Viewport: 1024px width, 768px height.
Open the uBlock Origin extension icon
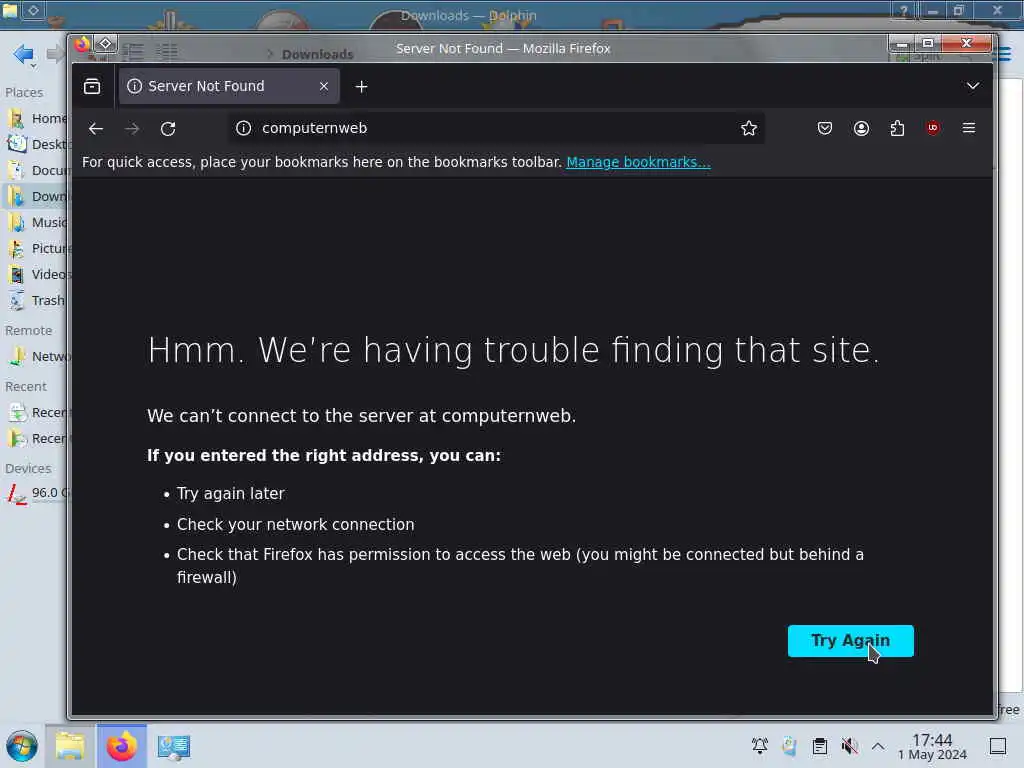(933, 128)
